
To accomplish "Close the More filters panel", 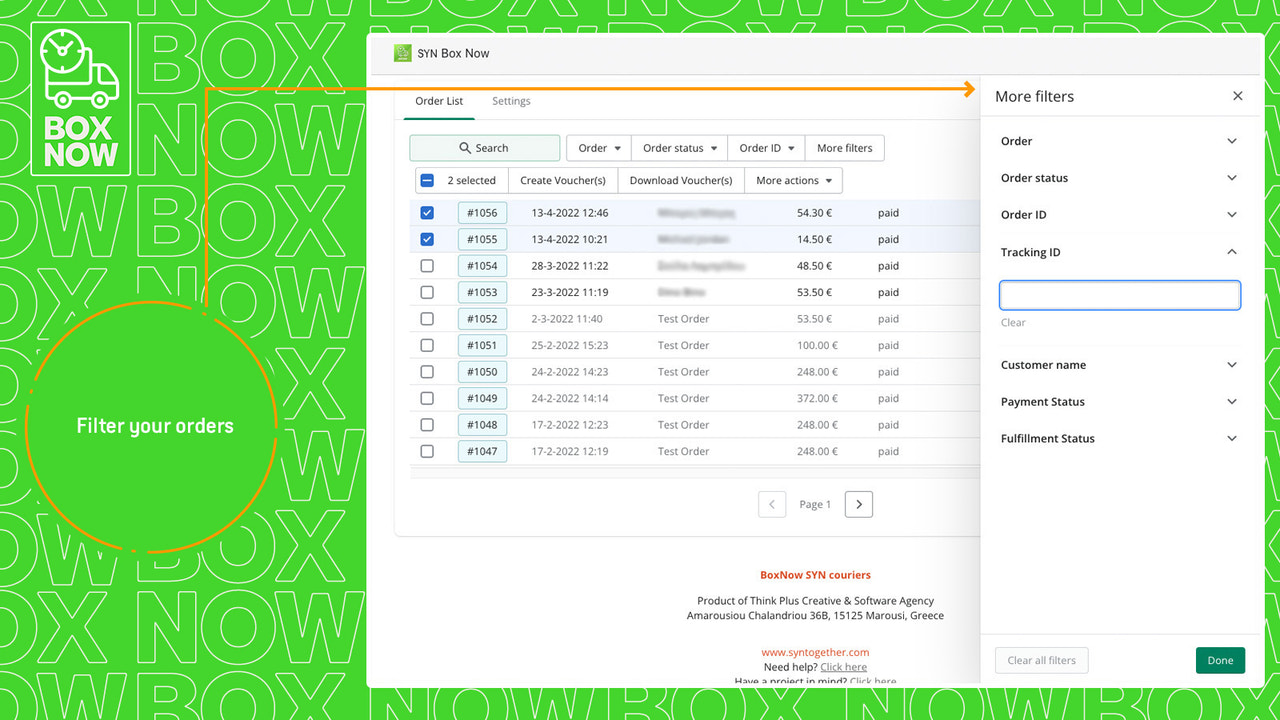I will [x=1238, y=96].
